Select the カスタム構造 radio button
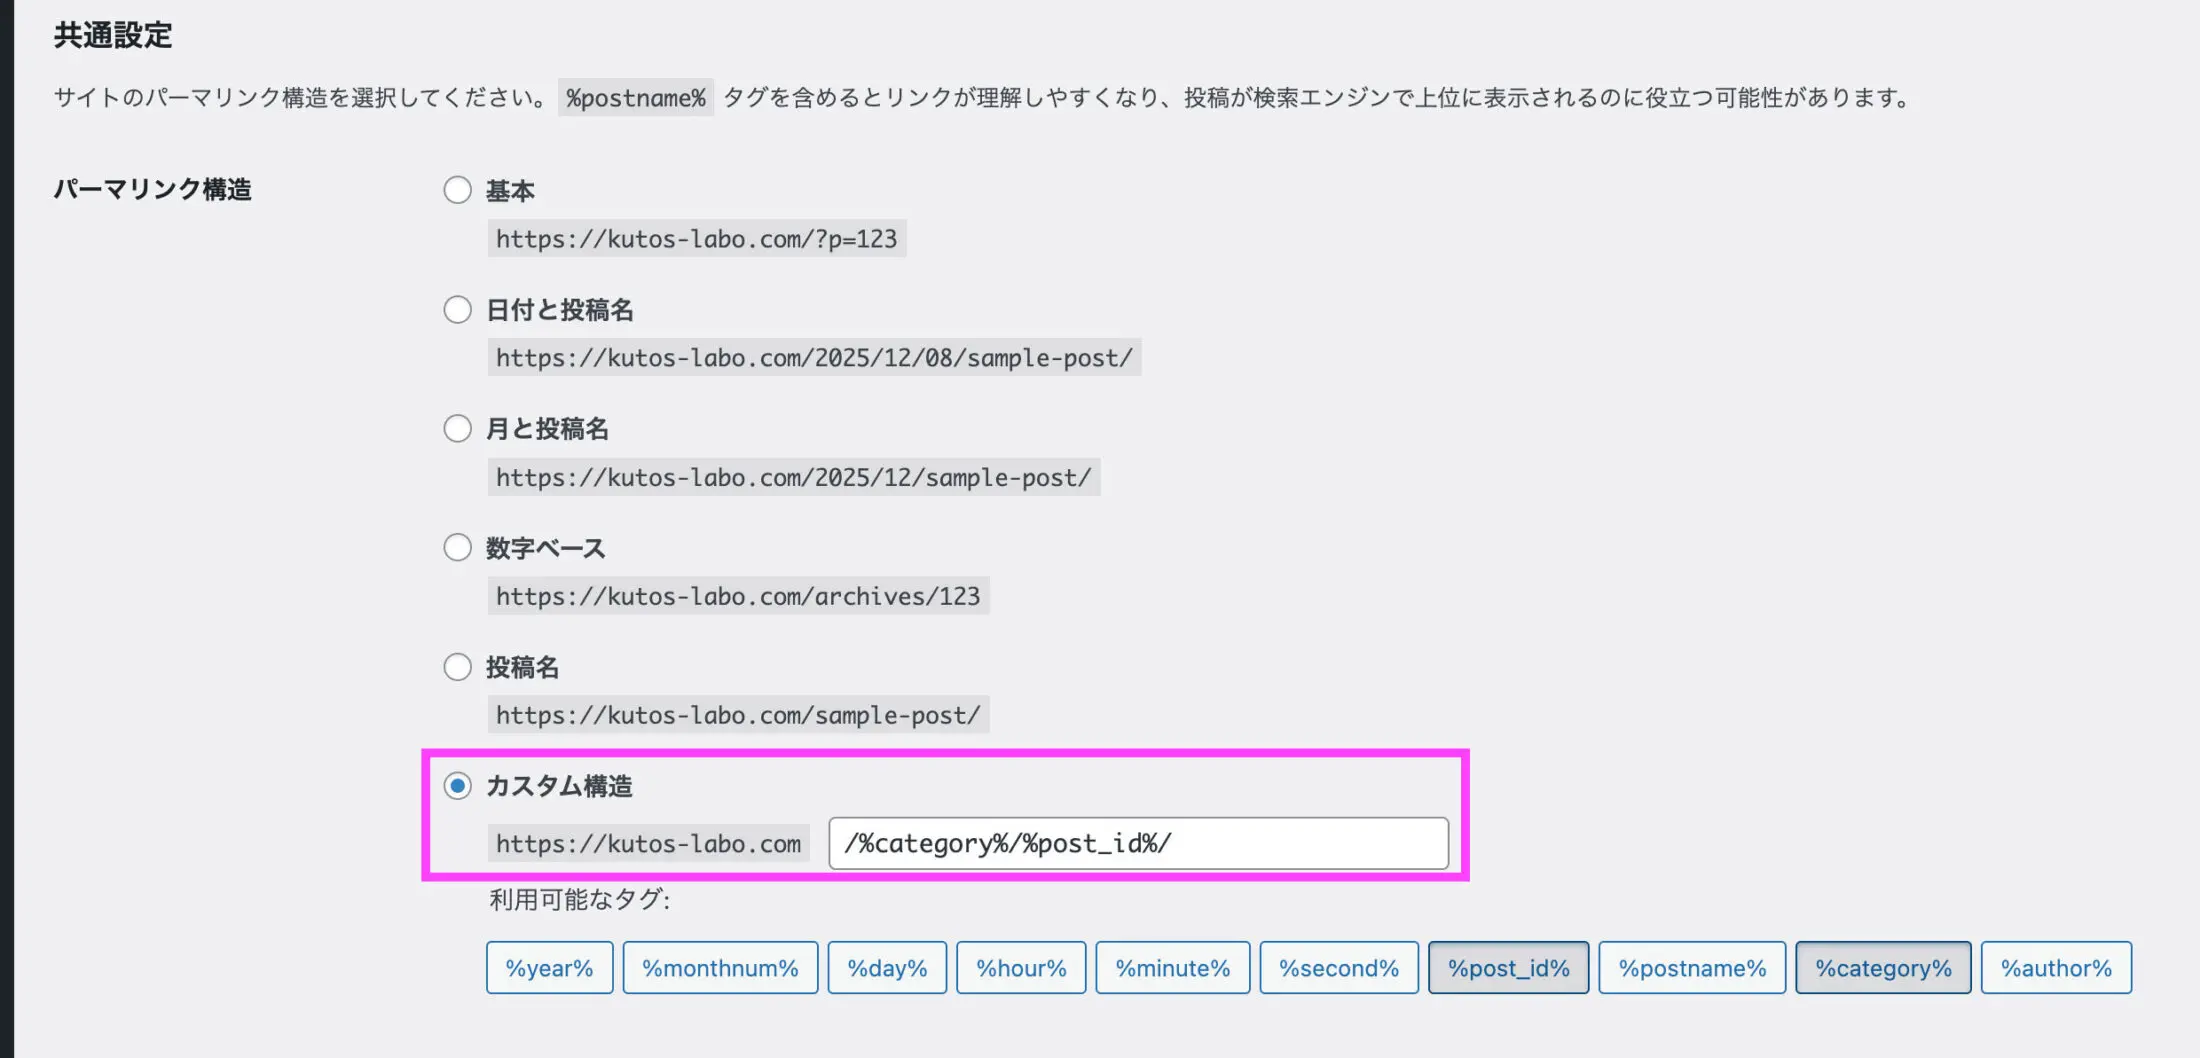2200x1058 pixels. [457, 786]
